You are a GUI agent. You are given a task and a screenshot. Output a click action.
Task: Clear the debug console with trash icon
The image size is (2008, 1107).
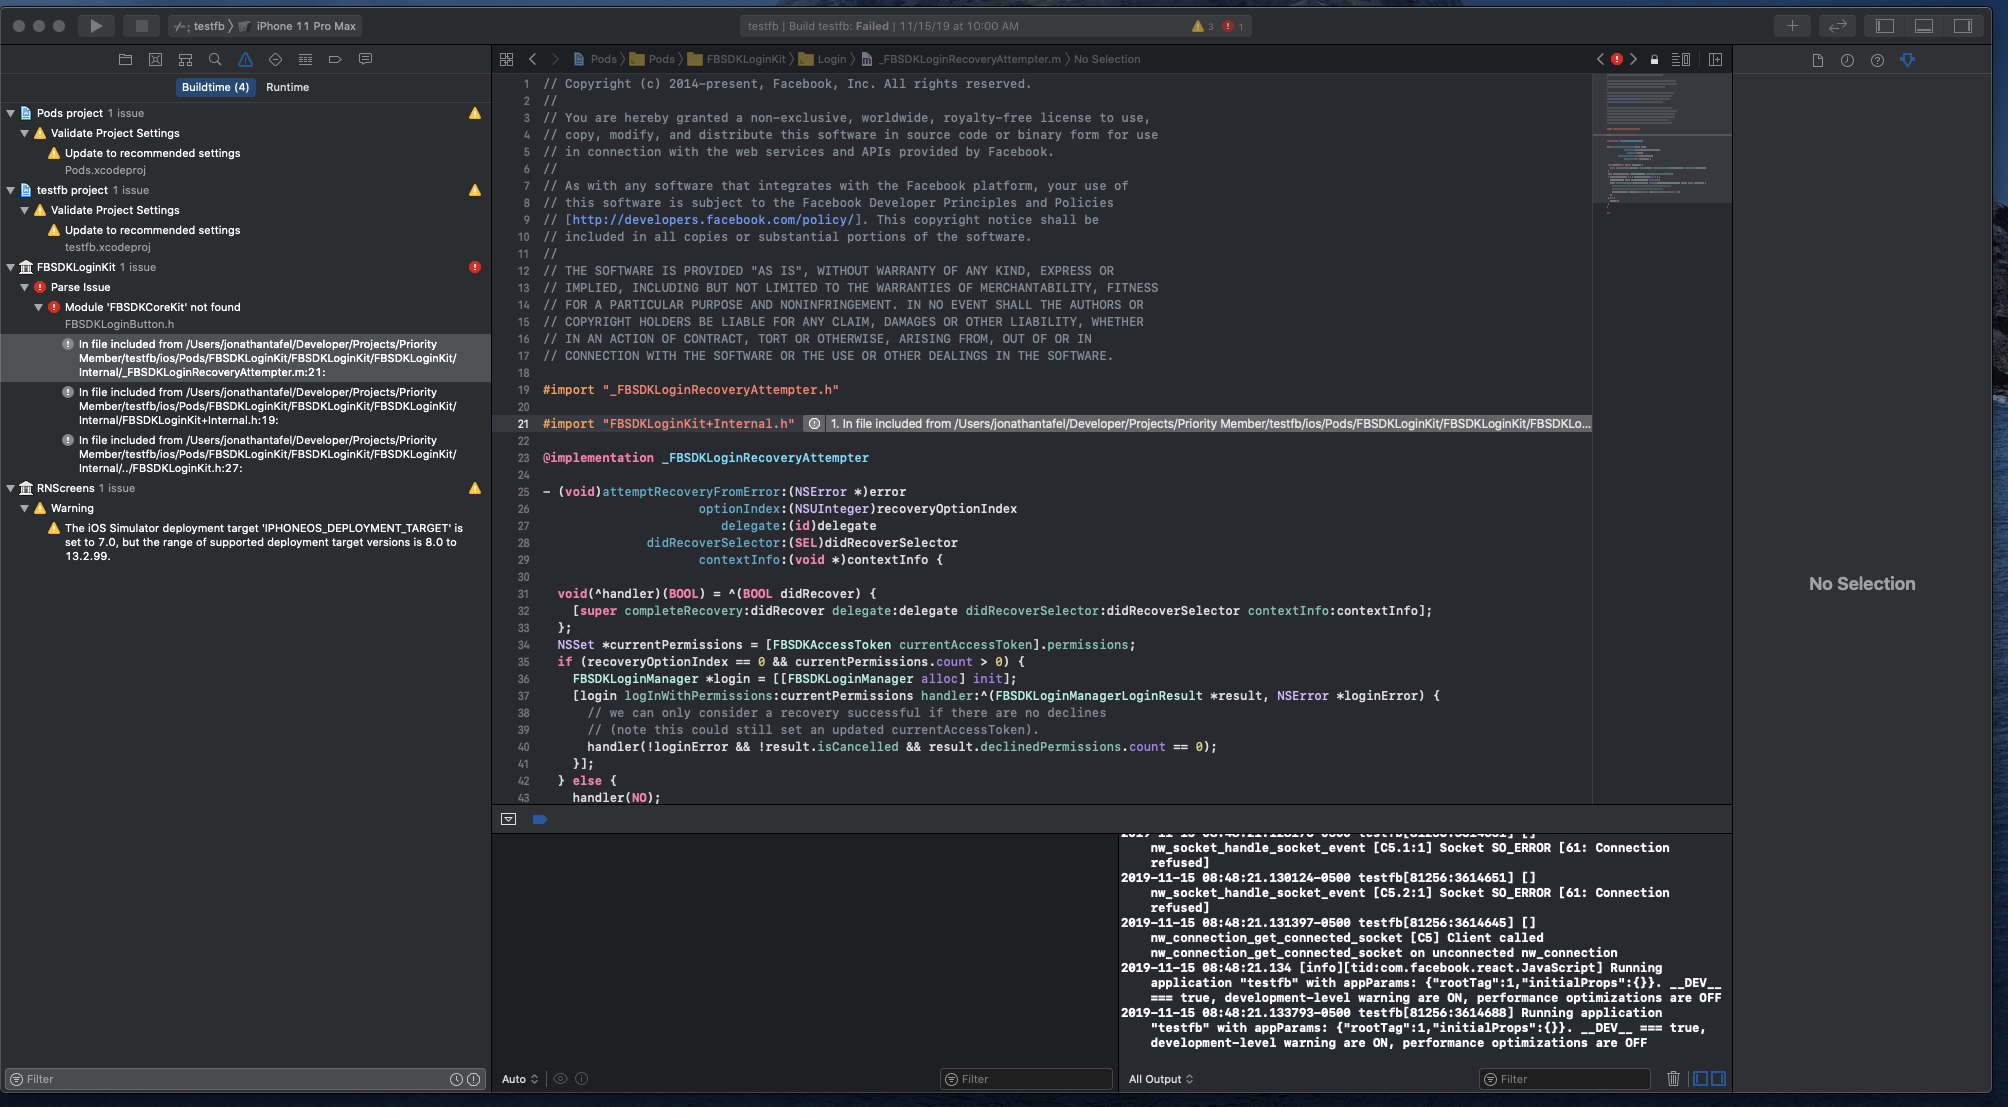(x=1674, y=1078)
